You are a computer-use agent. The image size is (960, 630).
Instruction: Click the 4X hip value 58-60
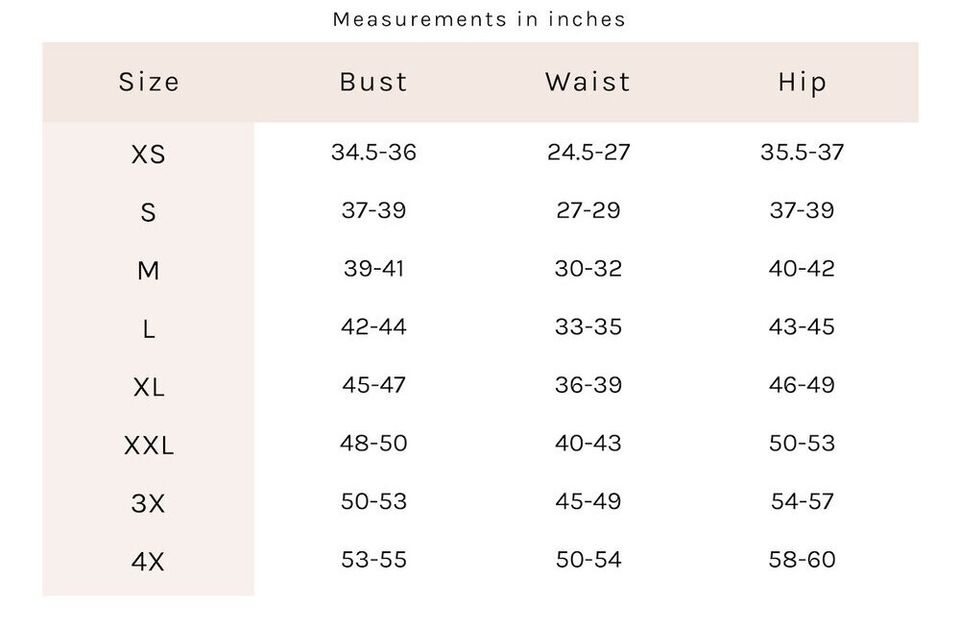pos(802,559)
